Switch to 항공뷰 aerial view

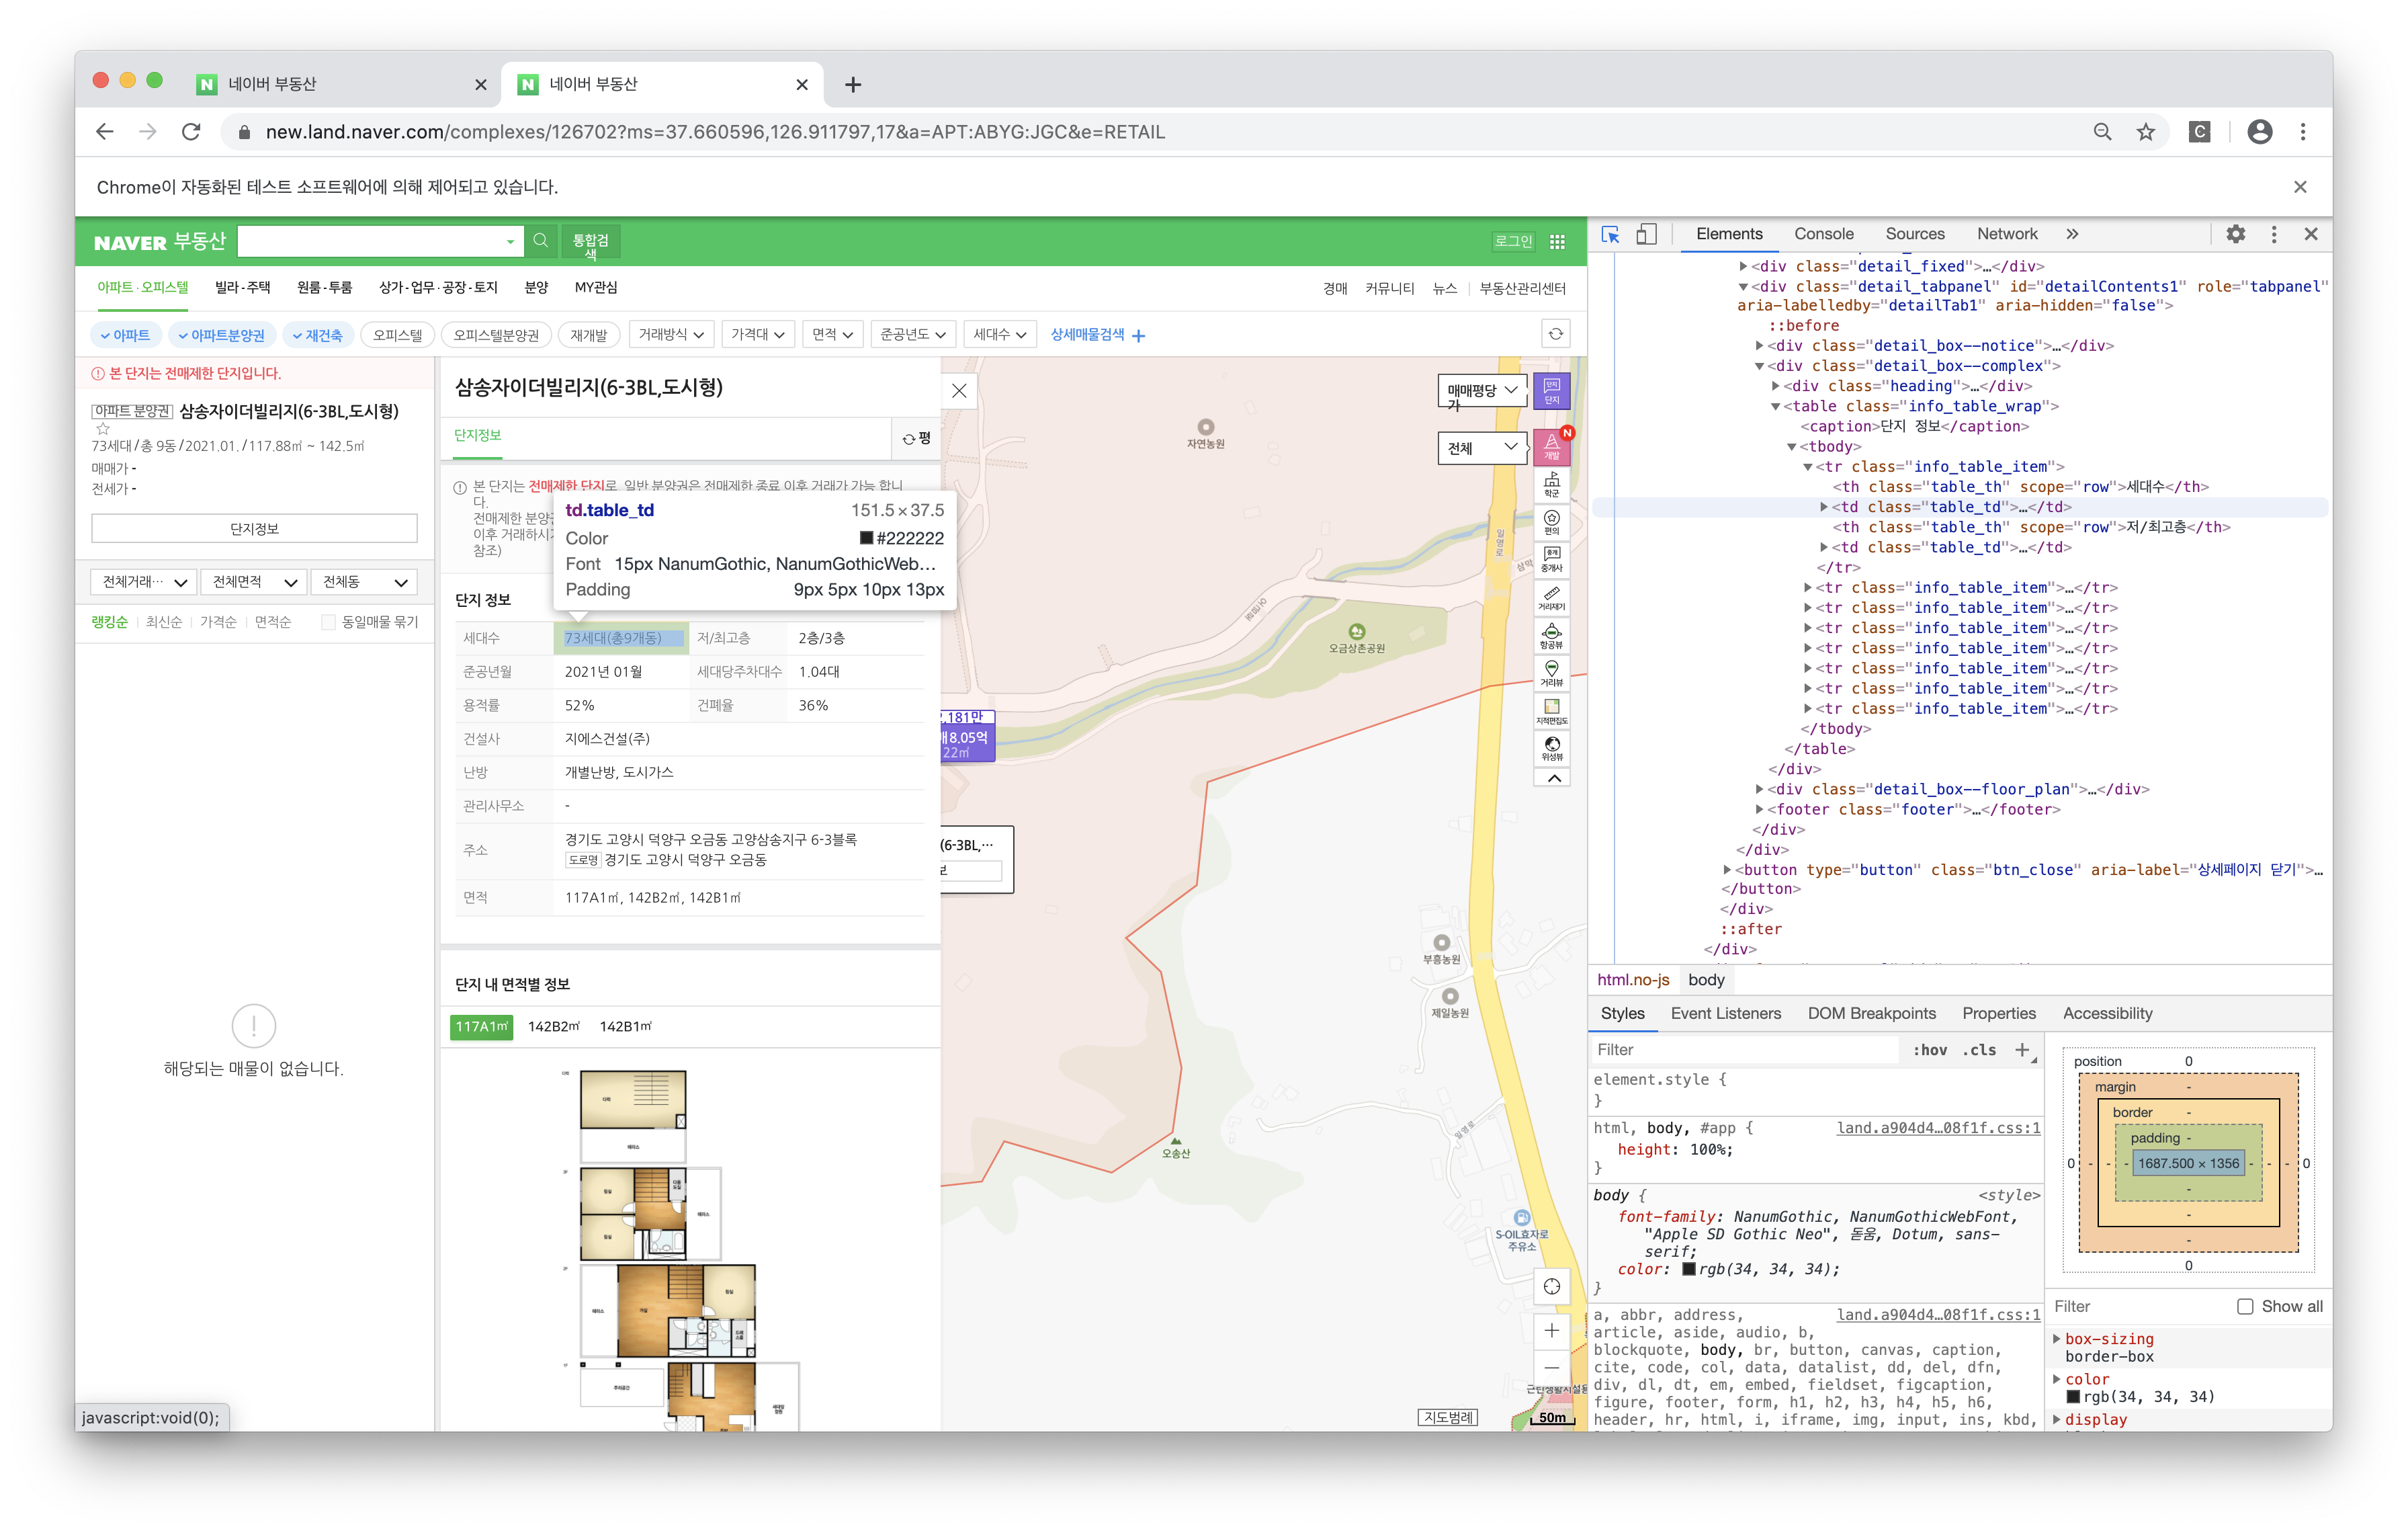pyautogui.click(x=1551, y=636)
